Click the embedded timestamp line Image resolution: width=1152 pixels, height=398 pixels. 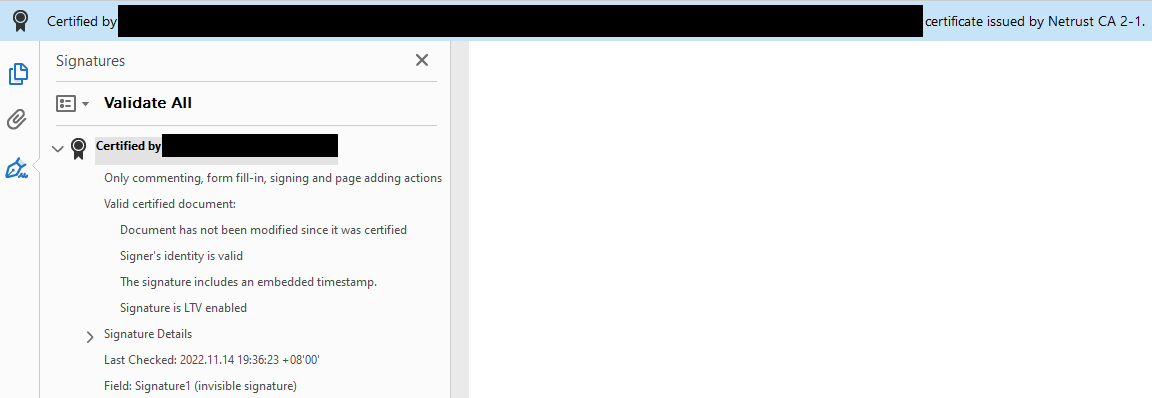248,282
